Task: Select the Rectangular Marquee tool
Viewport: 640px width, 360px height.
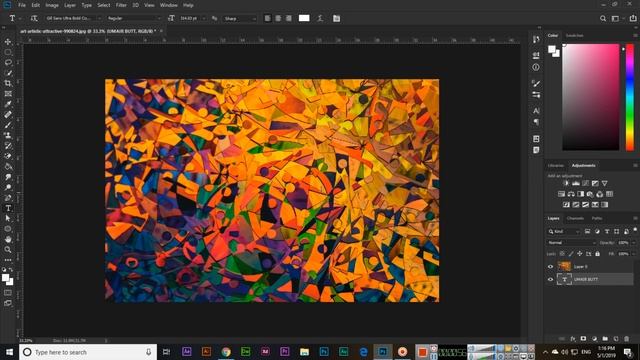Action: pos(8,52)
